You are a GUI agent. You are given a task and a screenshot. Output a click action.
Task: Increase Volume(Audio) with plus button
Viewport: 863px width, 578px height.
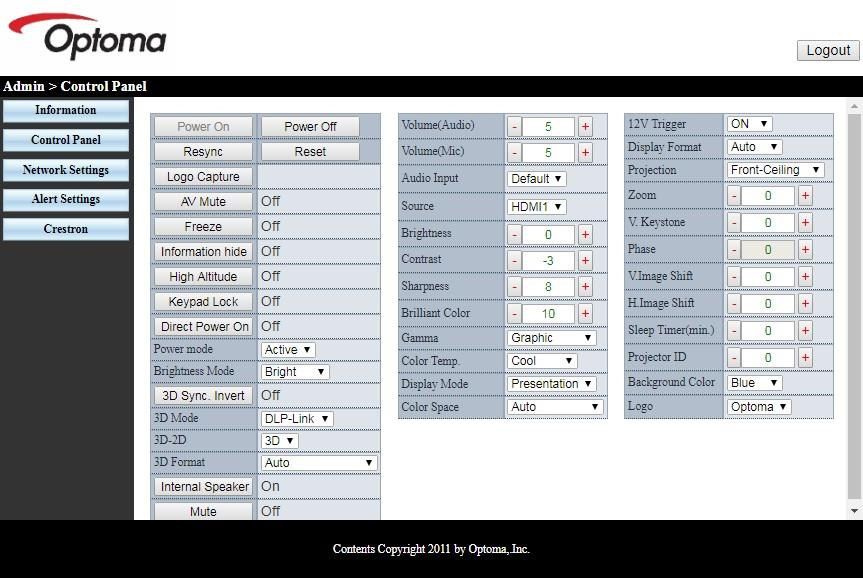(x=585, y=127)
